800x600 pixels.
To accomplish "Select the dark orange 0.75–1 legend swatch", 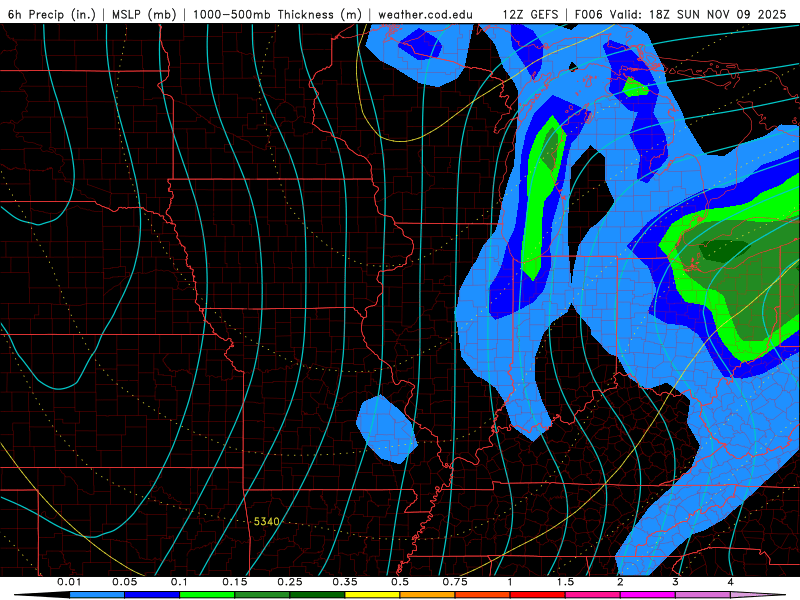I will 483,595.
